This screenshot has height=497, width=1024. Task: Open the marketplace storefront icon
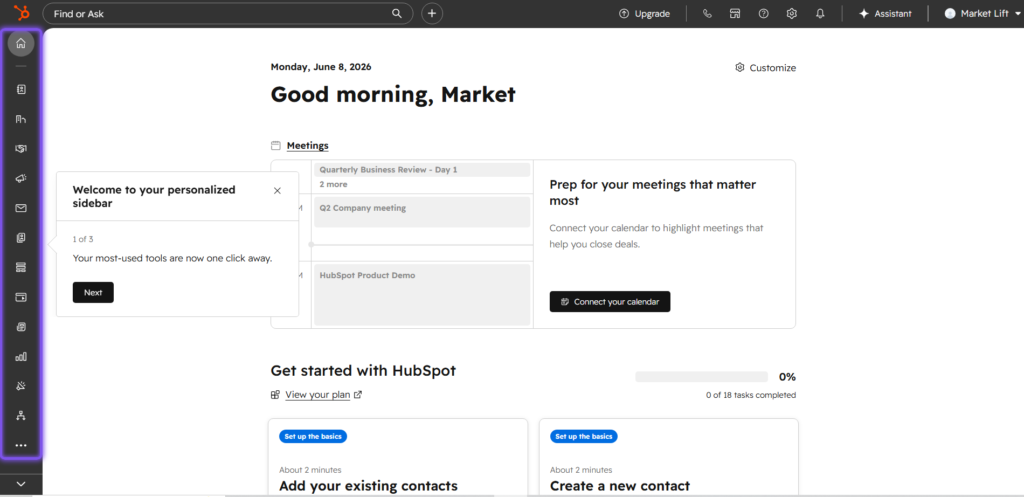pyautogui.click(x=735, y=13)
